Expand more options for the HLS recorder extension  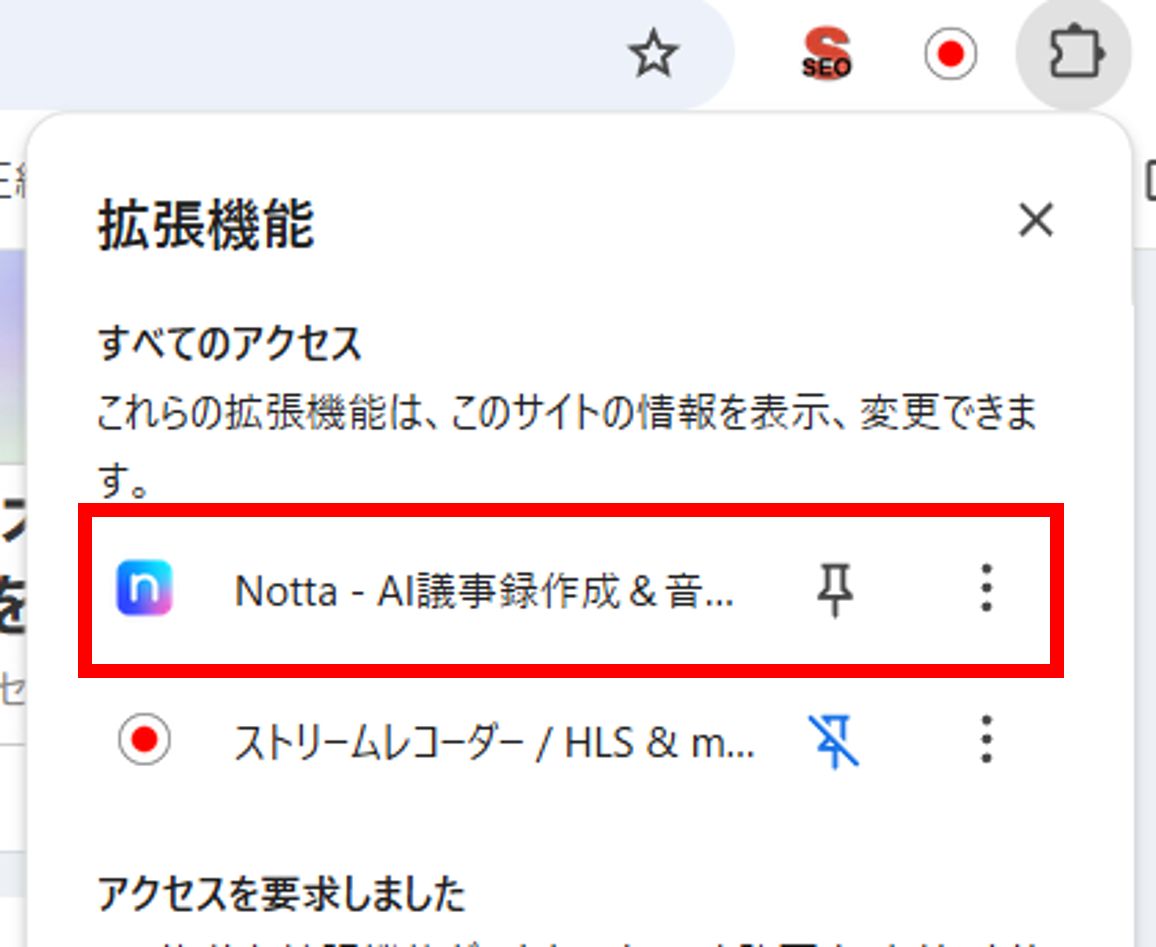pyautogui.click(x=986, y=740)
